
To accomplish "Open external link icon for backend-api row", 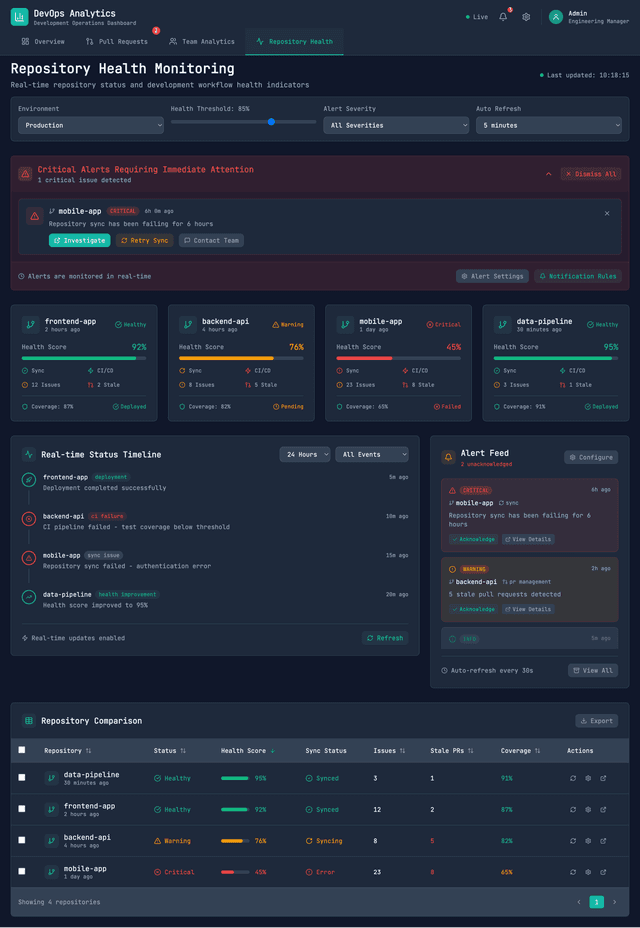I will 603,840.
